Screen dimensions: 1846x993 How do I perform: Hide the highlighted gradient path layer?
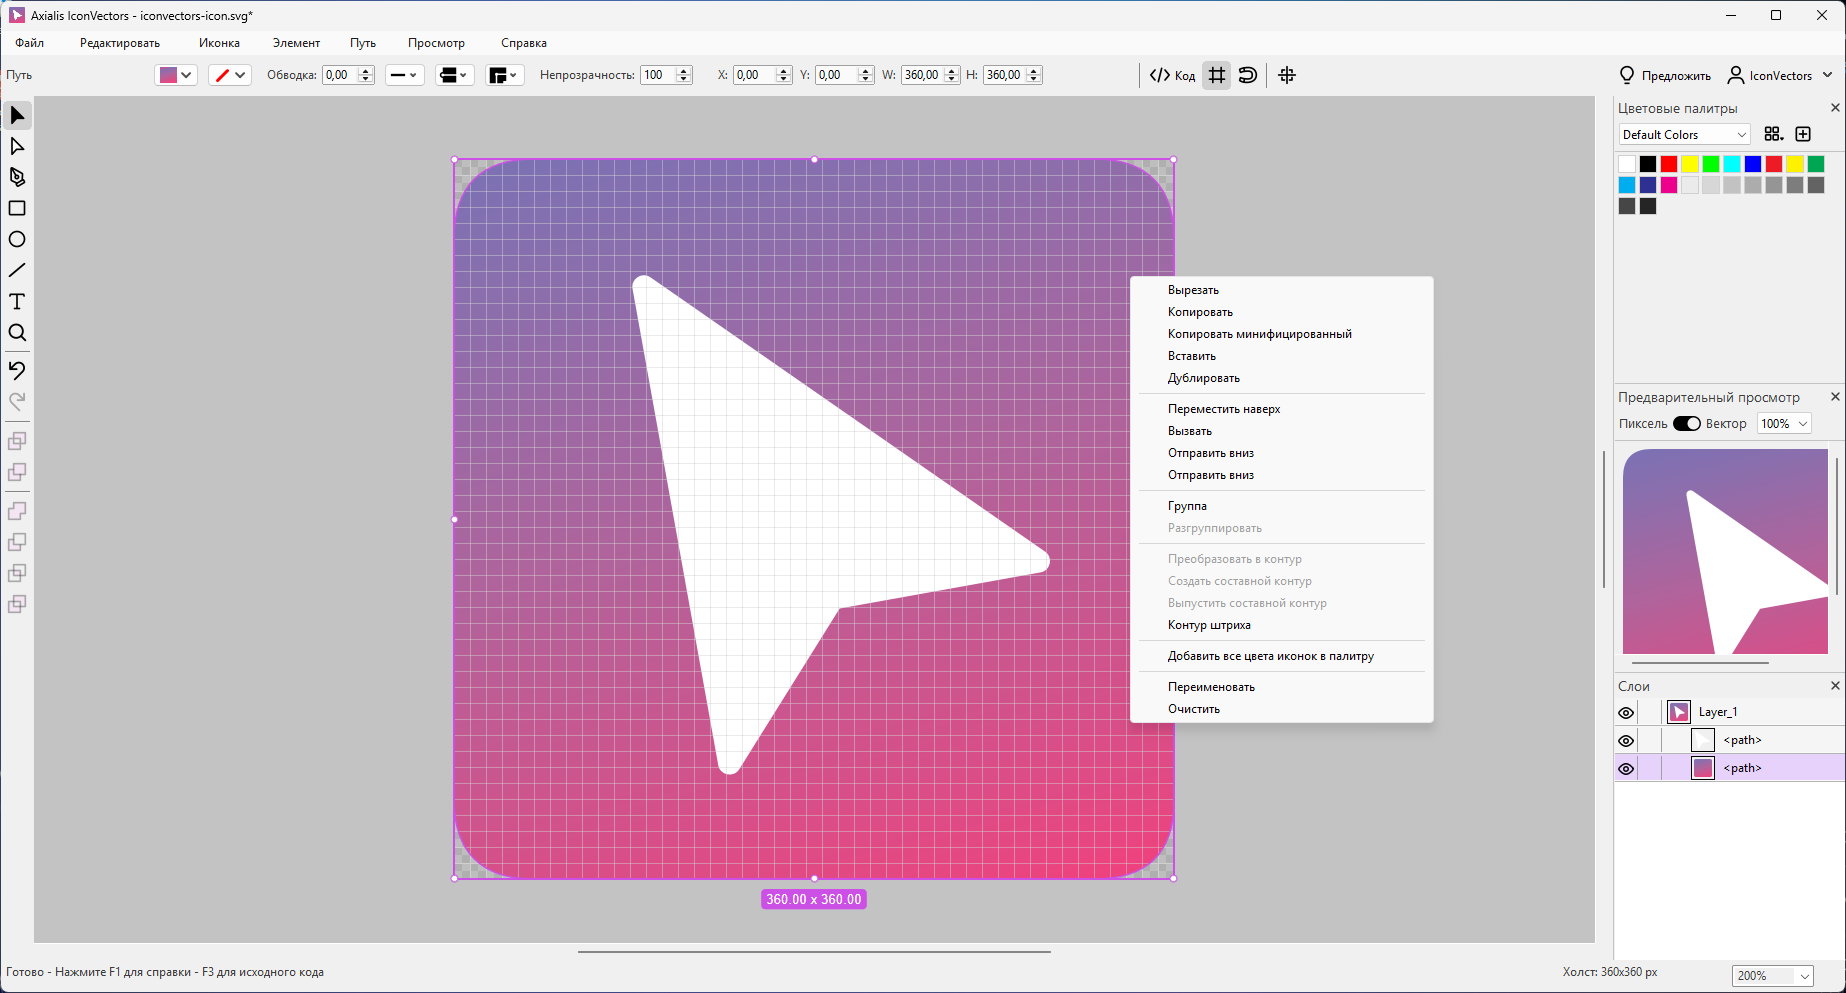[1626, 769]
